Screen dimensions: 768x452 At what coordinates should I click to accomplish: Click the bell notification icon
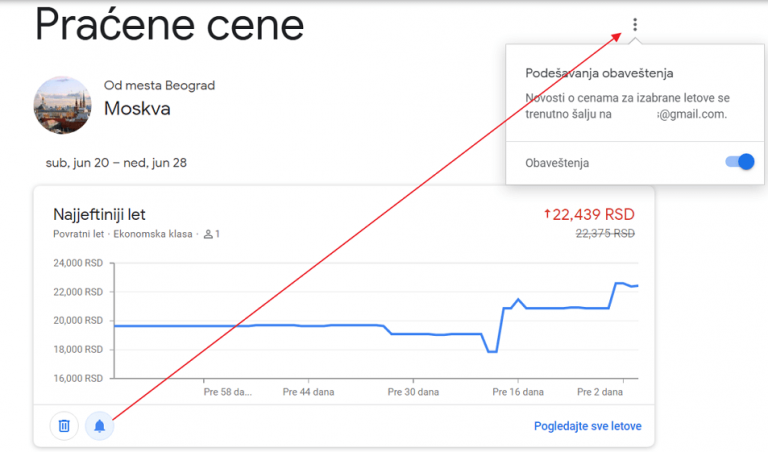click(x=99, y=426)
